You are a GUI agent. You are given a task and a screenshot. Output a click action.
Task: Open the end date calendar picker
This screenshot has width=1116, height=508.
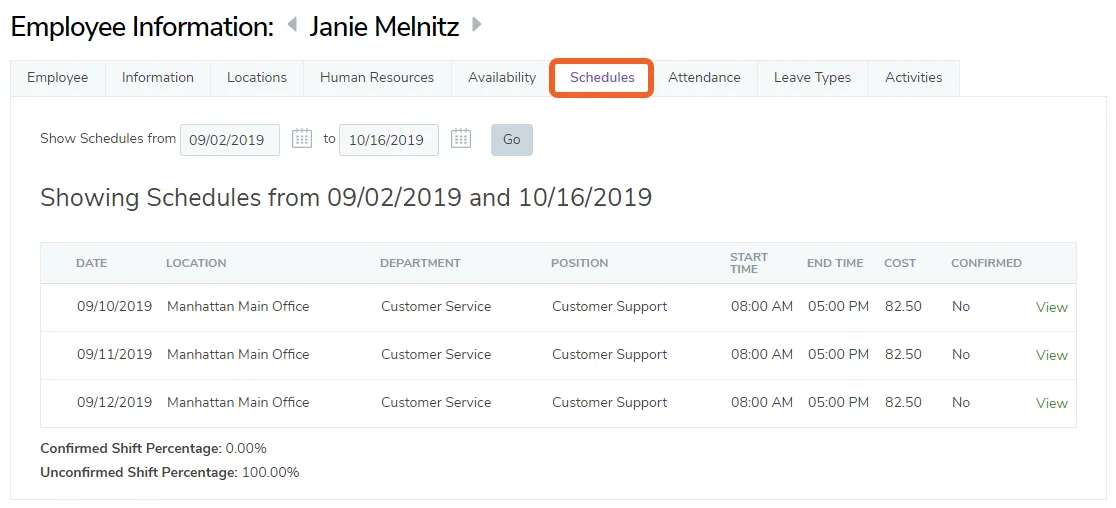[461, 138]
